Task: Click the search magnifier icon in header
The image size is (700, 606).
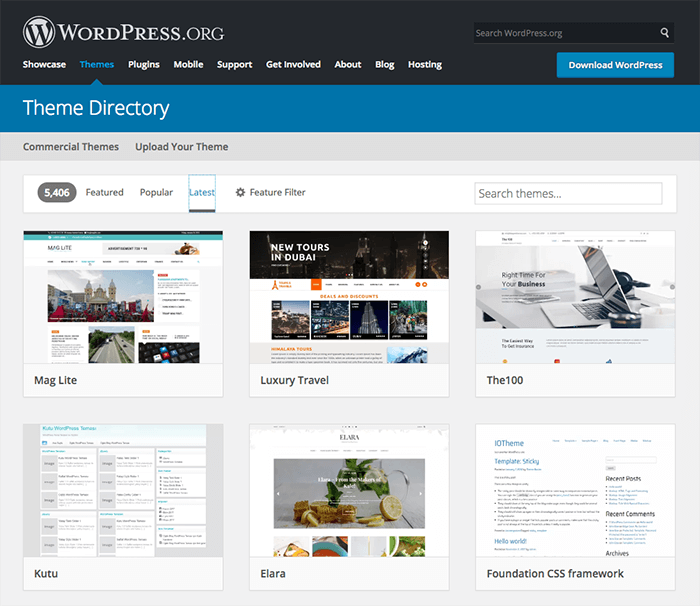Action: (664, 33)
